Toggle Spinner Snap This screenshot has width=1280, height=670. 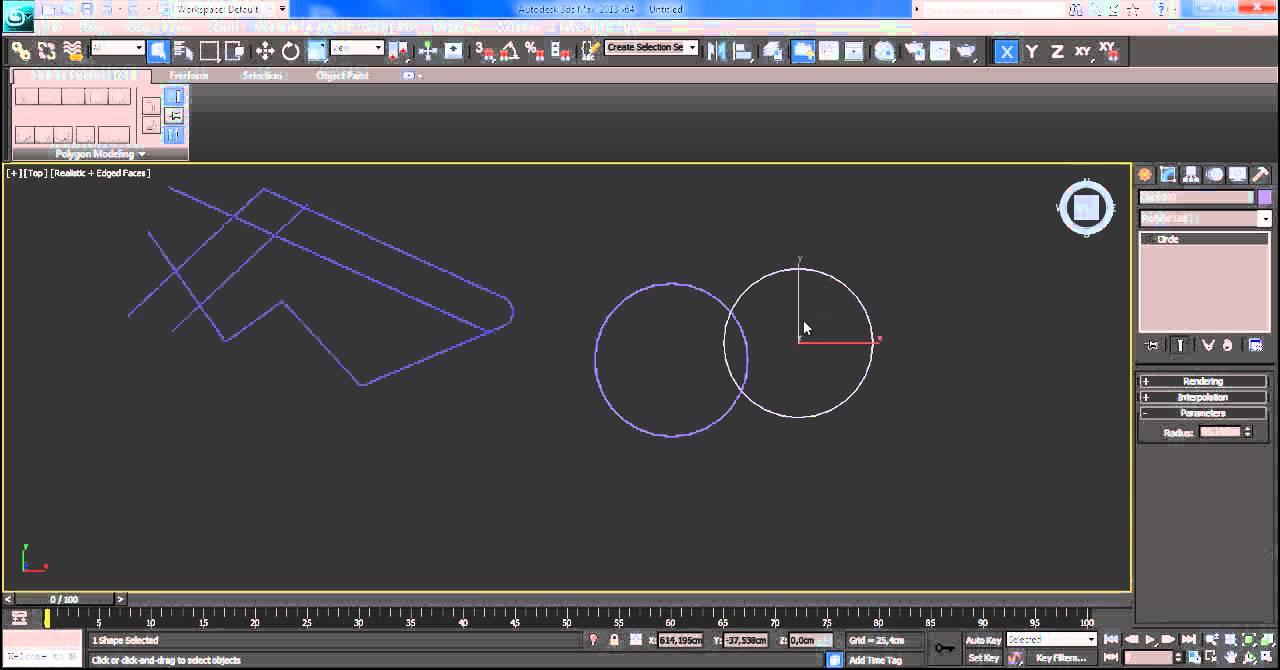pyautogui.click(x=560, y=51)
